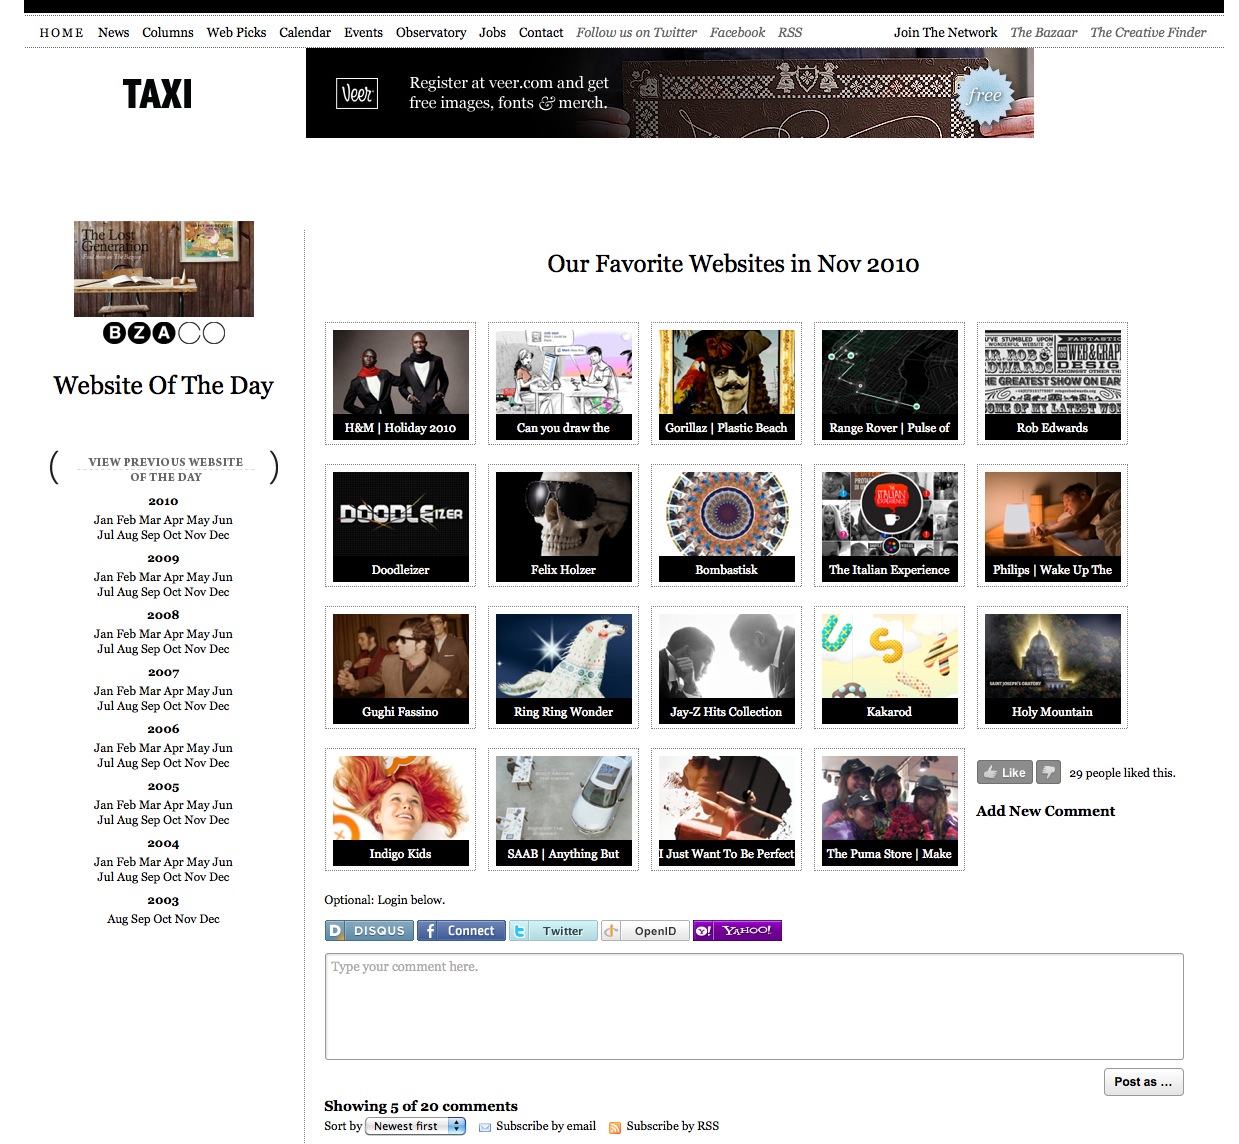Screen dimensions: 1239x1144
Task: View the Lost Generation website preview image
Action: [164, 269]
